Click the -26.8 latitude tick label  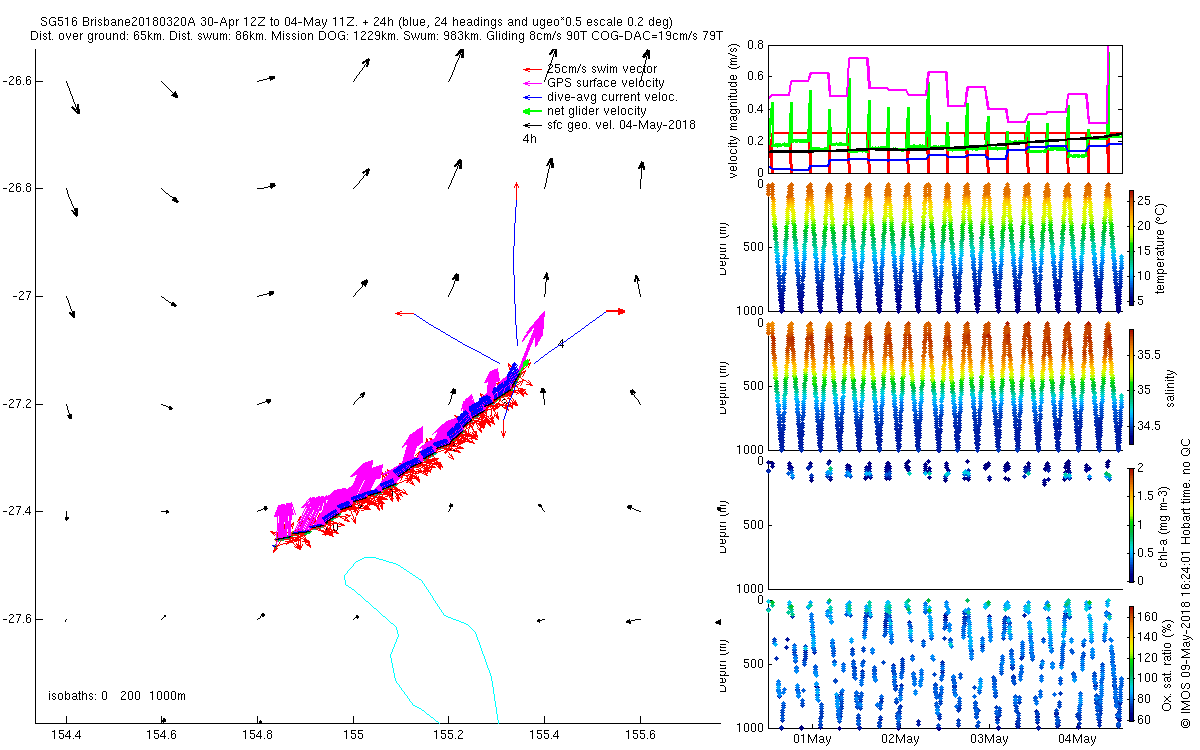pyautogui.click(x=19, y=188)
